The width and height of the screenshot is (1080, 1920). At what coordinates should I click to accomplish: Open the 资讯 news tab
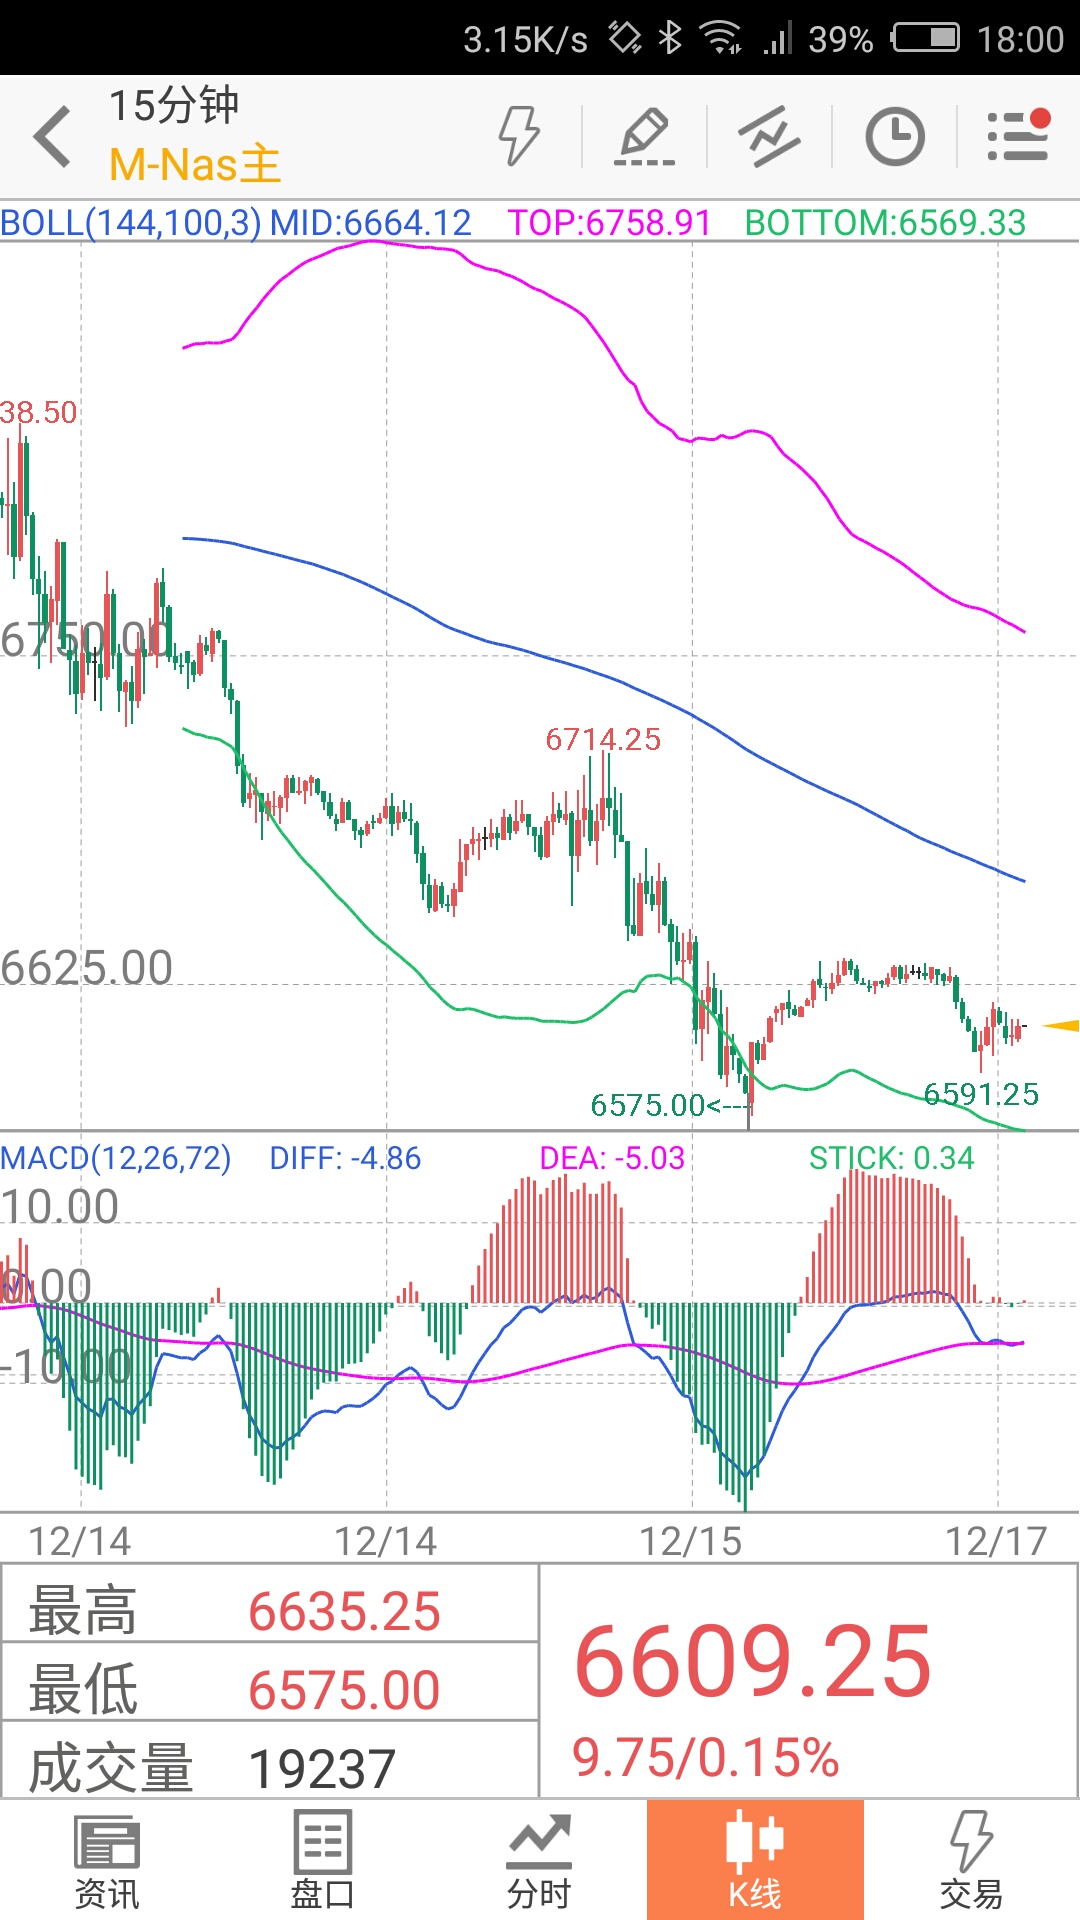coord(107,1862)
